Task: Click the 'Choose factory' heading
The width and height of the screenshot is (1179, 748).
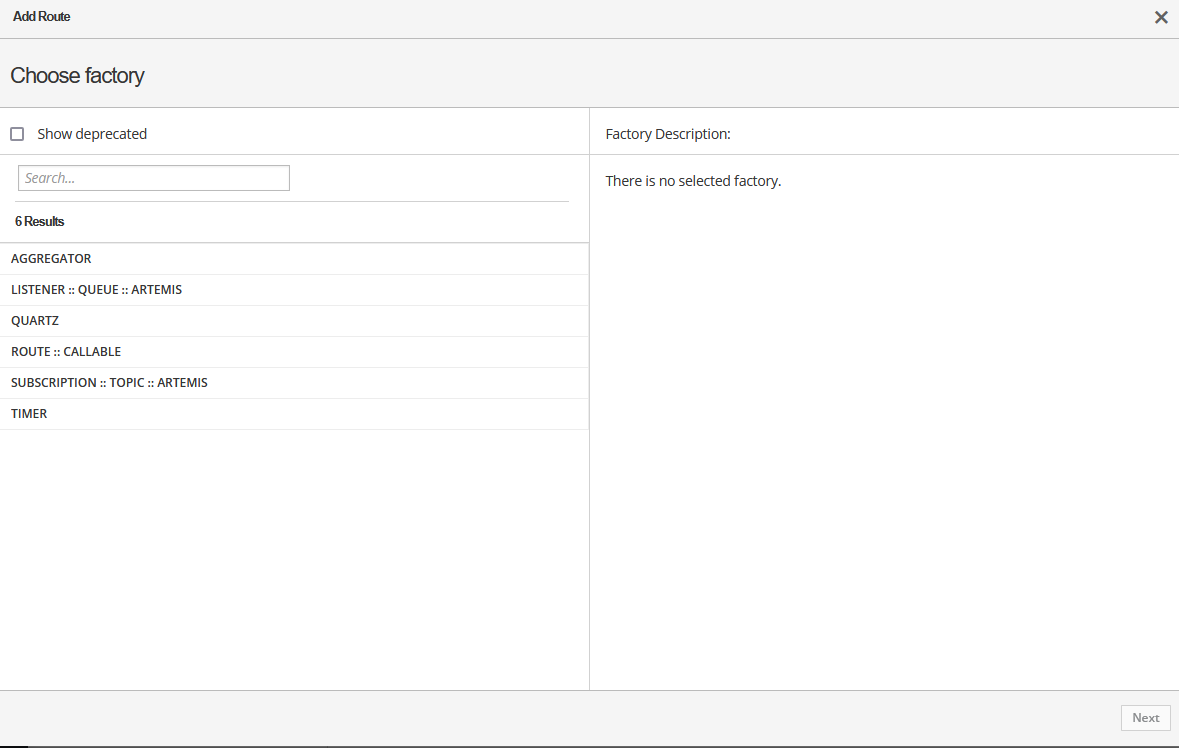Action: pos(77,76)
